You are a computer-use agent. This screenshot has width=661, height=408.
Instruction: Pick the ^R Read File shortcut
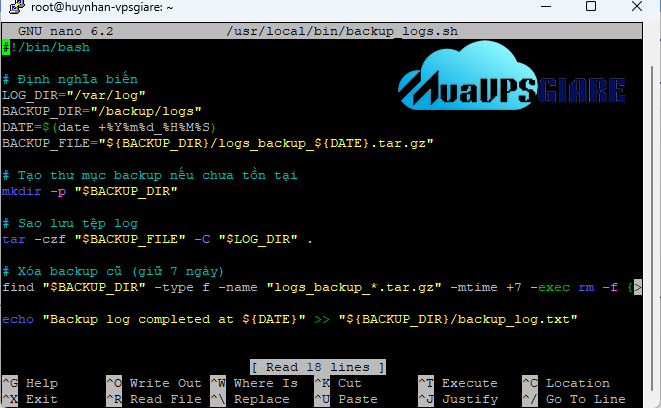tap(153, 399)
